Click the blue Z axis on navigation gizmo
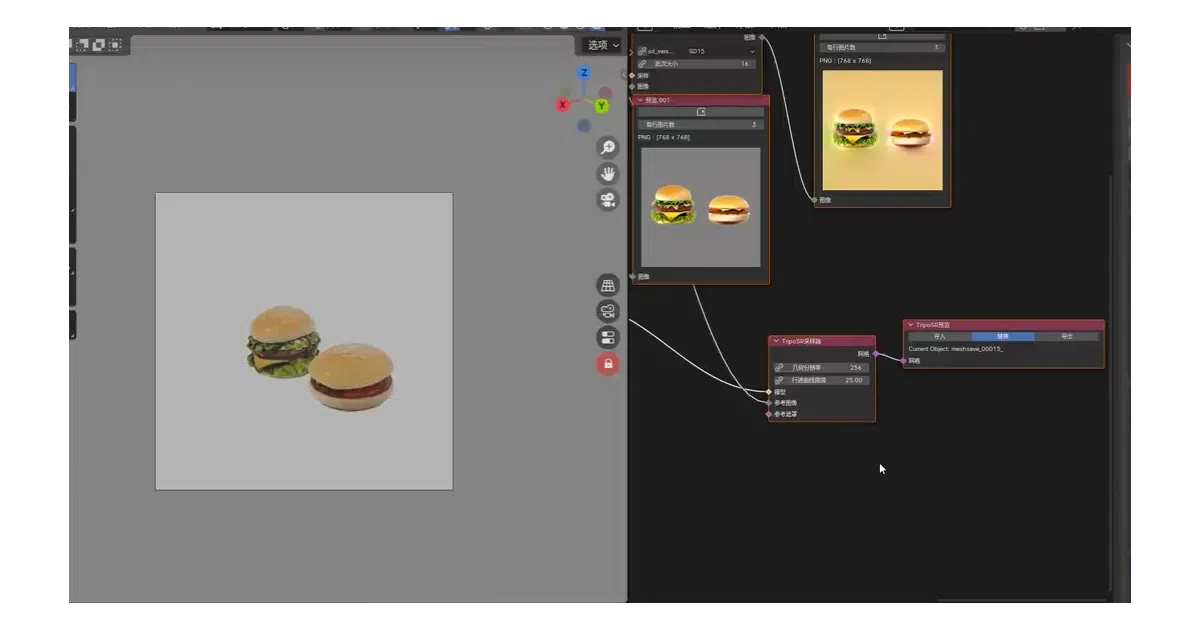1200x630 pixels. [x=584, y=73]
